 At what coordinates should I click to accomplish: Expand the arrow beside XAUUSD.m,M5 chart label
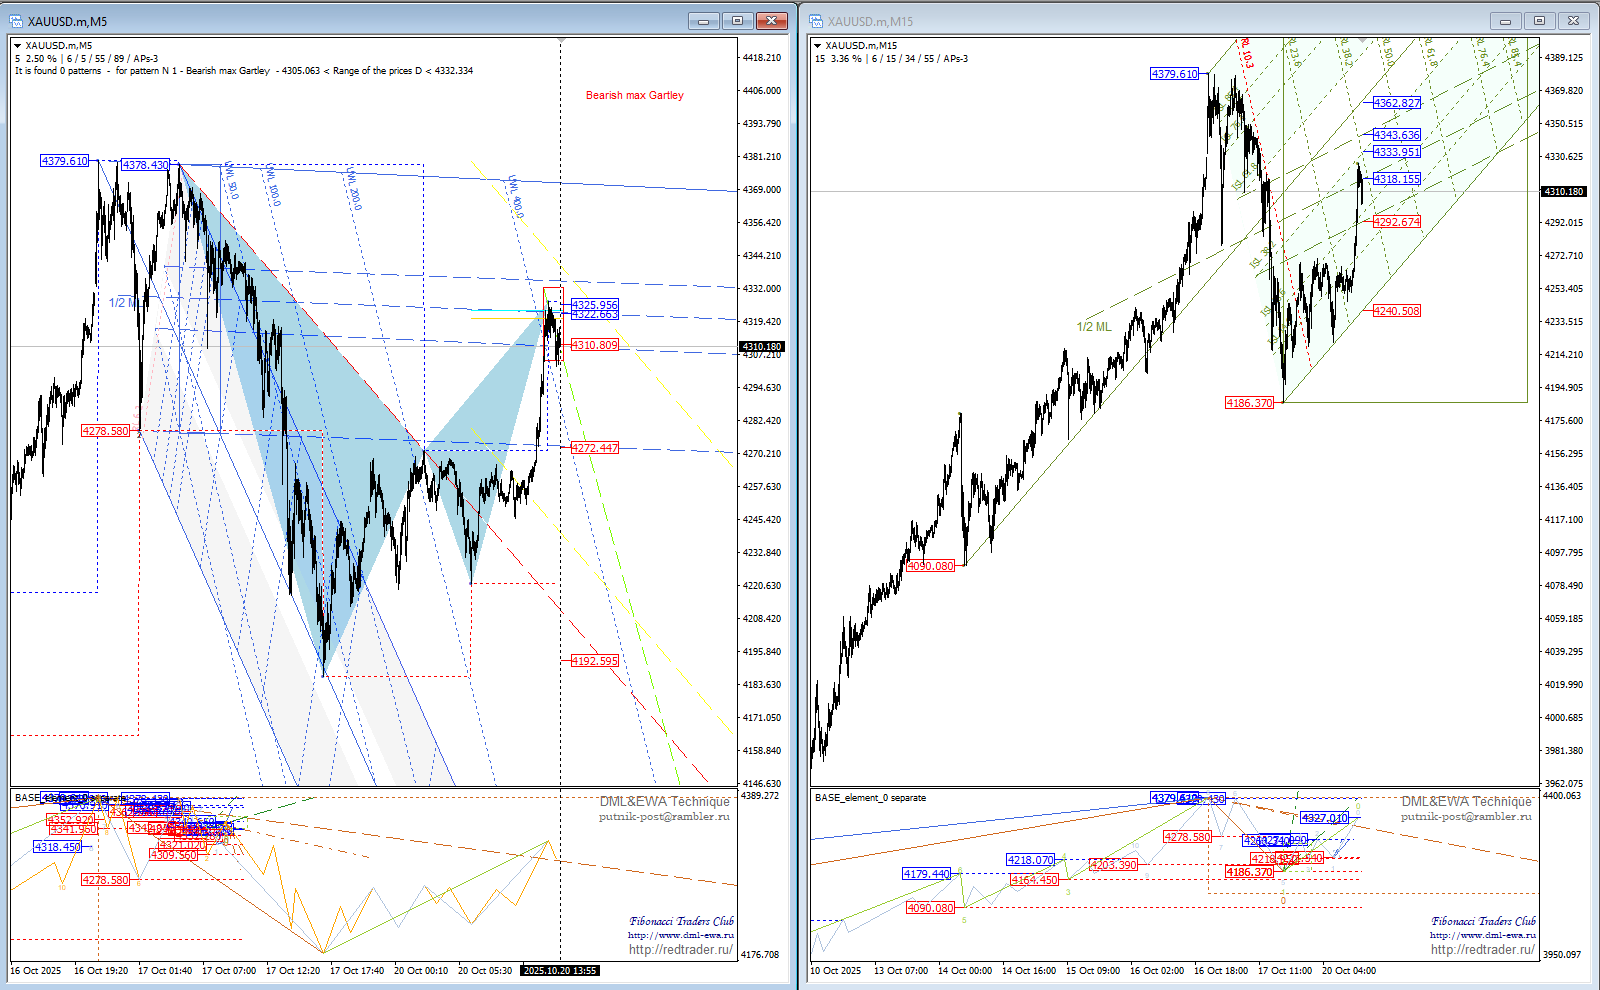pos(17,45)
